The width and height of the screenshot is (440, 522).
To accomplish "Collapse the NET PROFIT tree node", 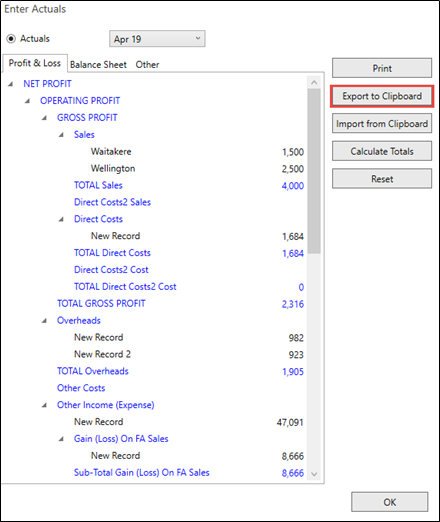I will [x=11, y=84].
